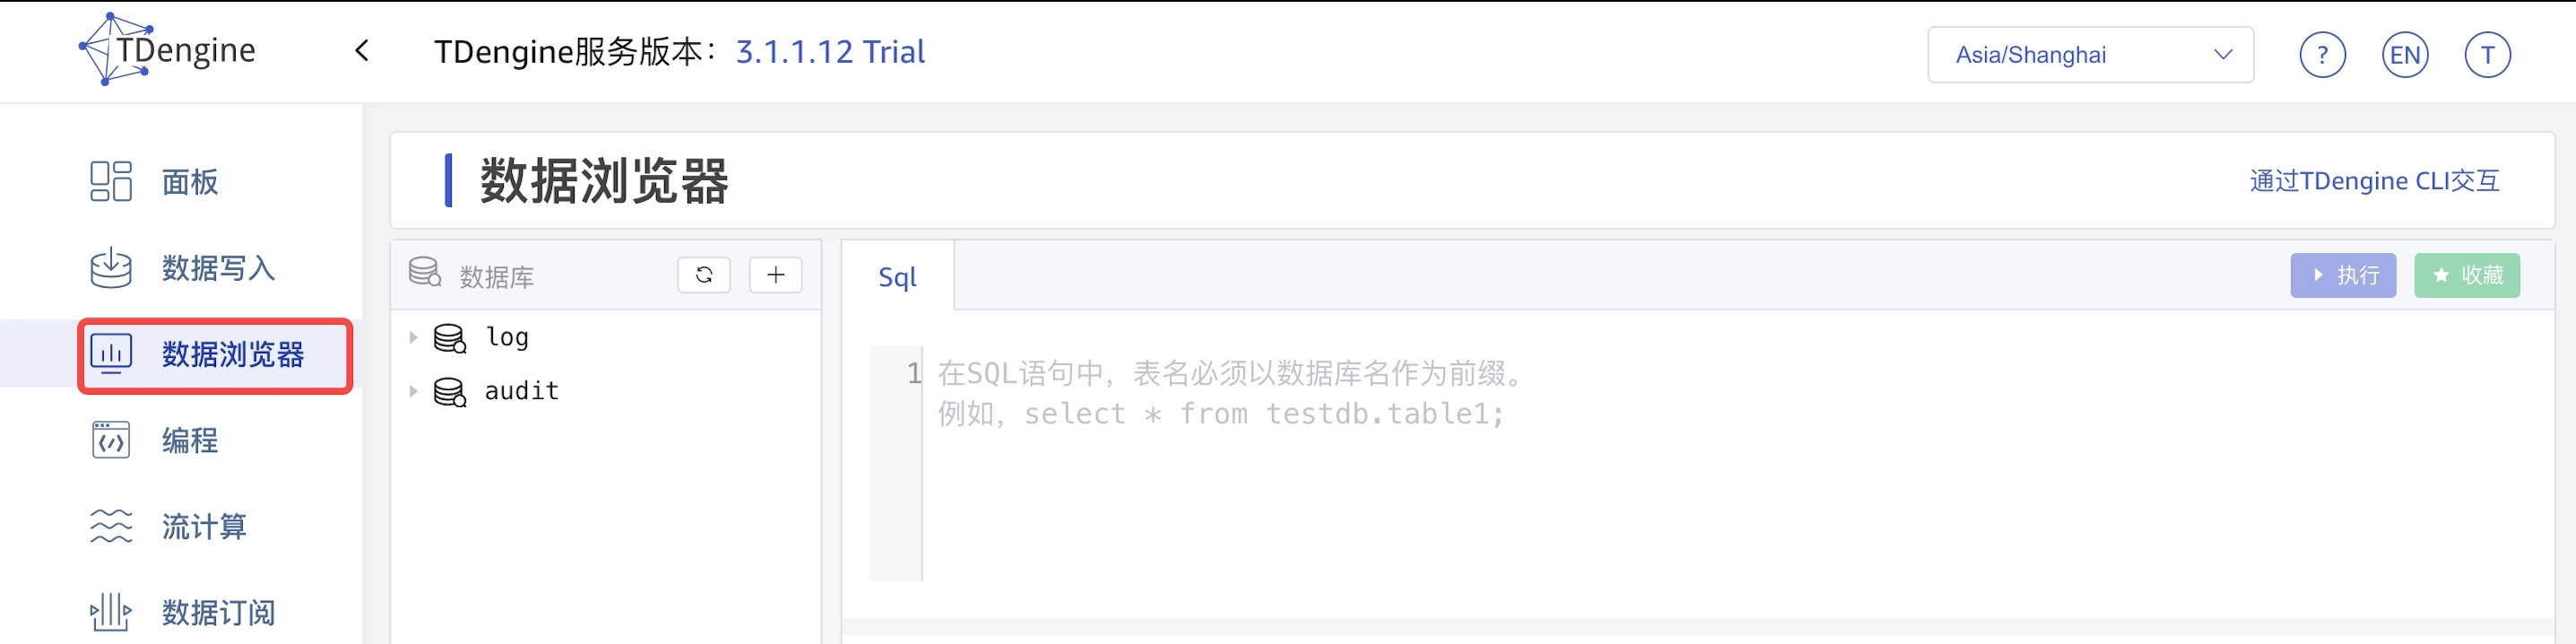Select the Sql tab

point(897,277)
